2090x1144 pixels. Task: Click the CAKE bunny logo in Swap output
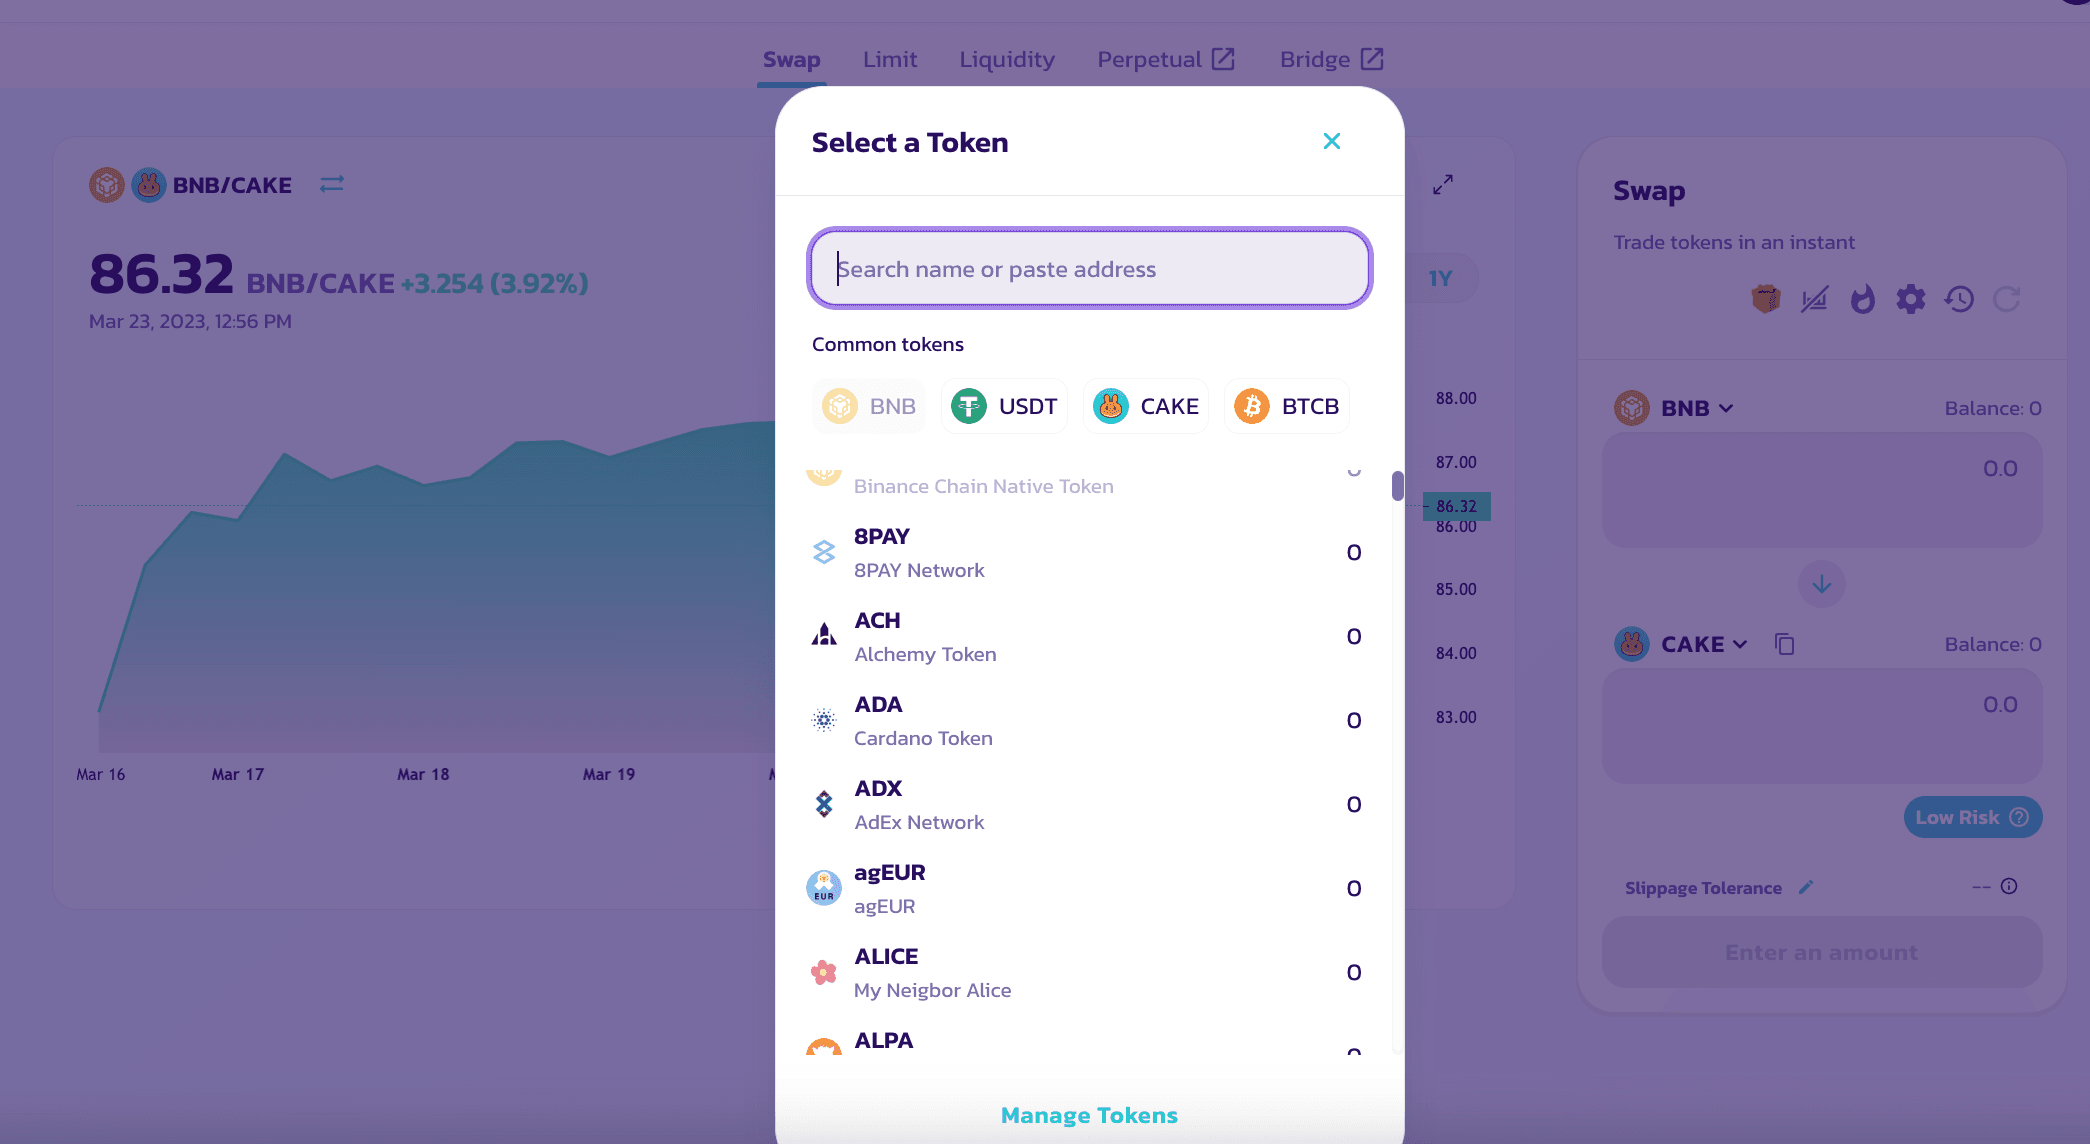(1632, 644)
